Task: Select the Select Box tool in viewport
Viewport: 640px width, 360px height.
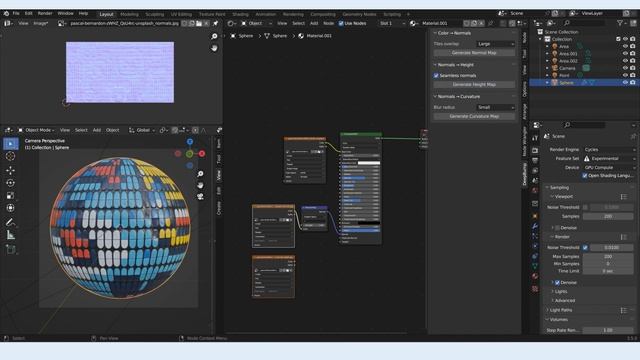Action: coord(11,144)
